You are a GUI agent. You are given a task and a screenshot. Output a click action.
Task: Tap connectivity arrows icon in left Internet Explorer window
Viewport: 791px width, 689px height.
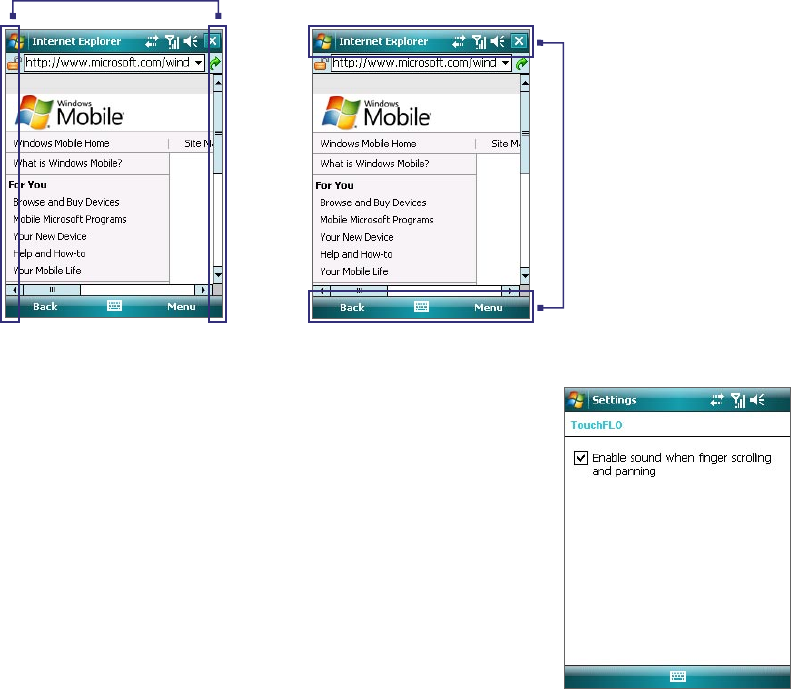(x=151, y=41)
